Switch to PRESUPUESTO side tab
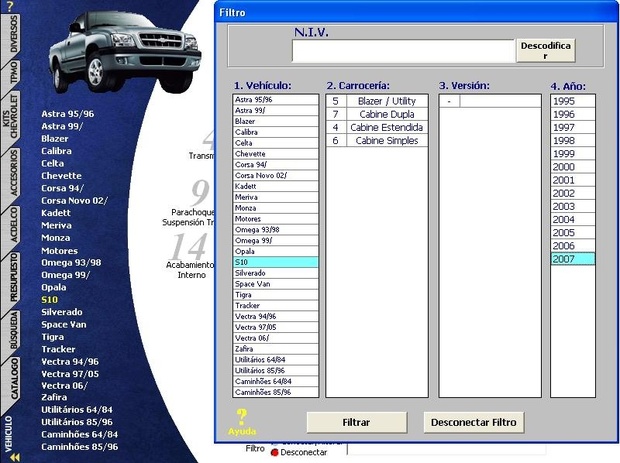 13,278
